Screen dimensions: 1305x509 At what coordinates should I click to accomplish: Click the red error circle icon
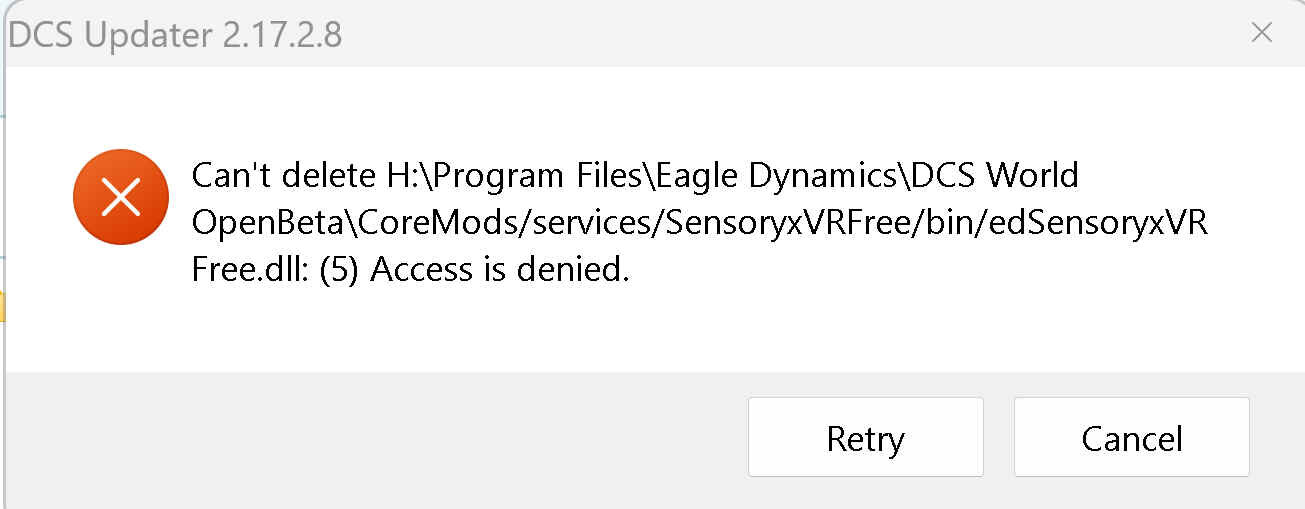pyautogui.click(x=121, y=196)
